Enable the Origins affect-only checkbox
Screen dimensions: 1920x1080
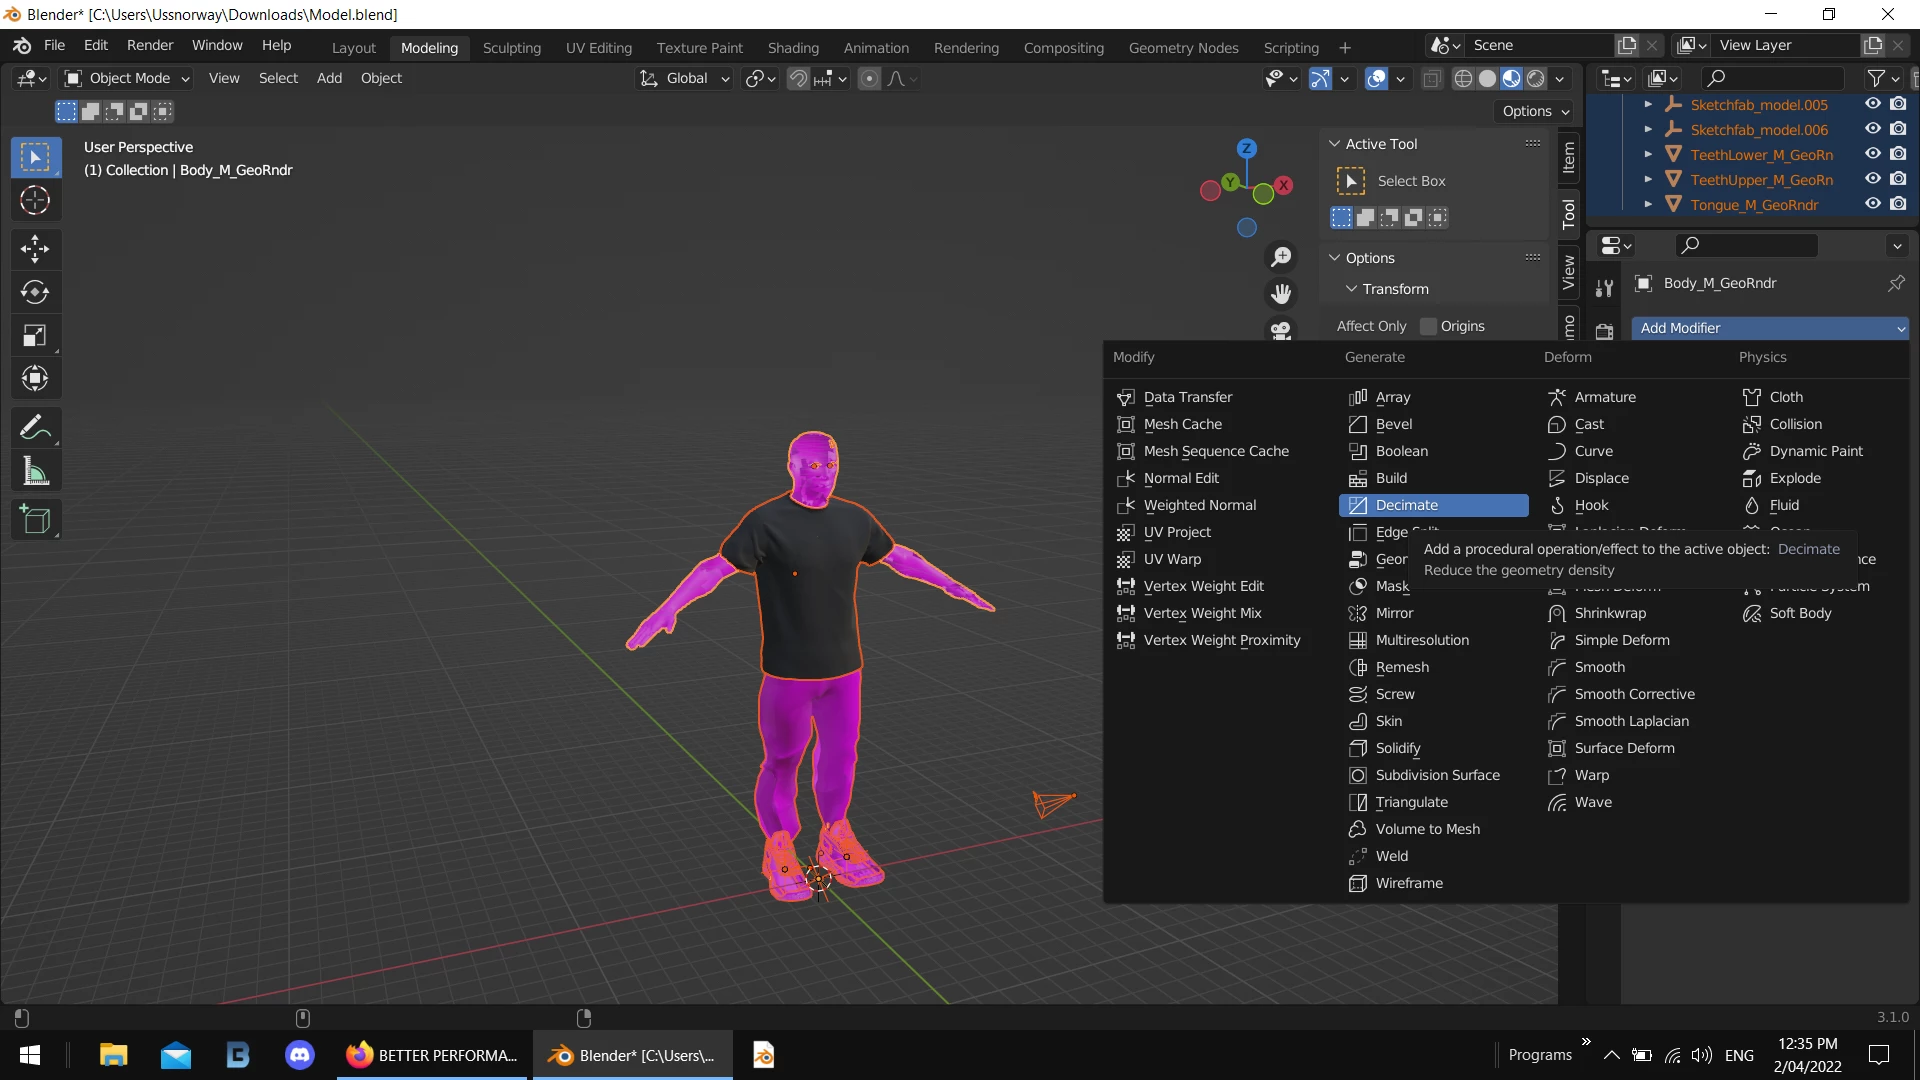point(1428,326)
